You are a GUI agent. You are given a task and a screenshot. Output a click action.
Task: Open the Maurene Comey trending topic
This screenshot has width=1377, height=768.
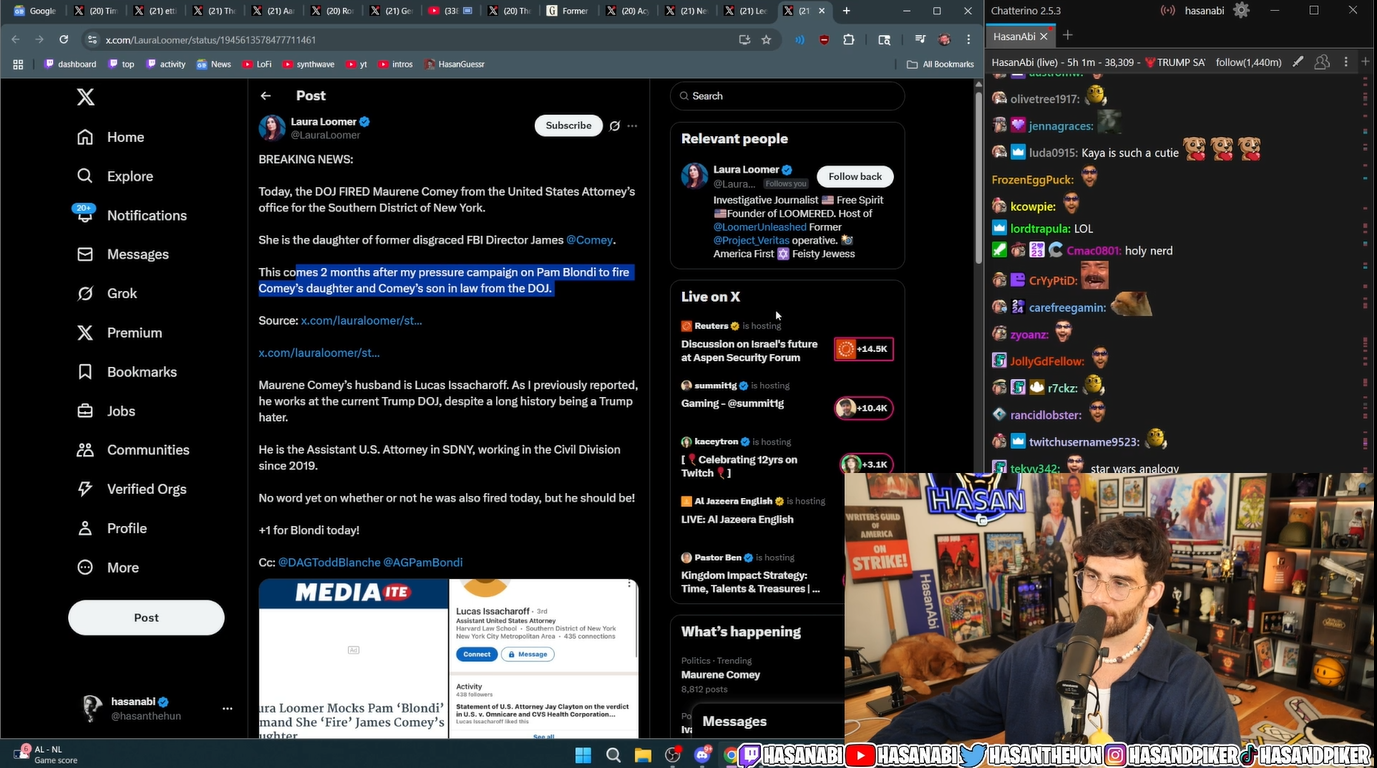click(720, 675)
